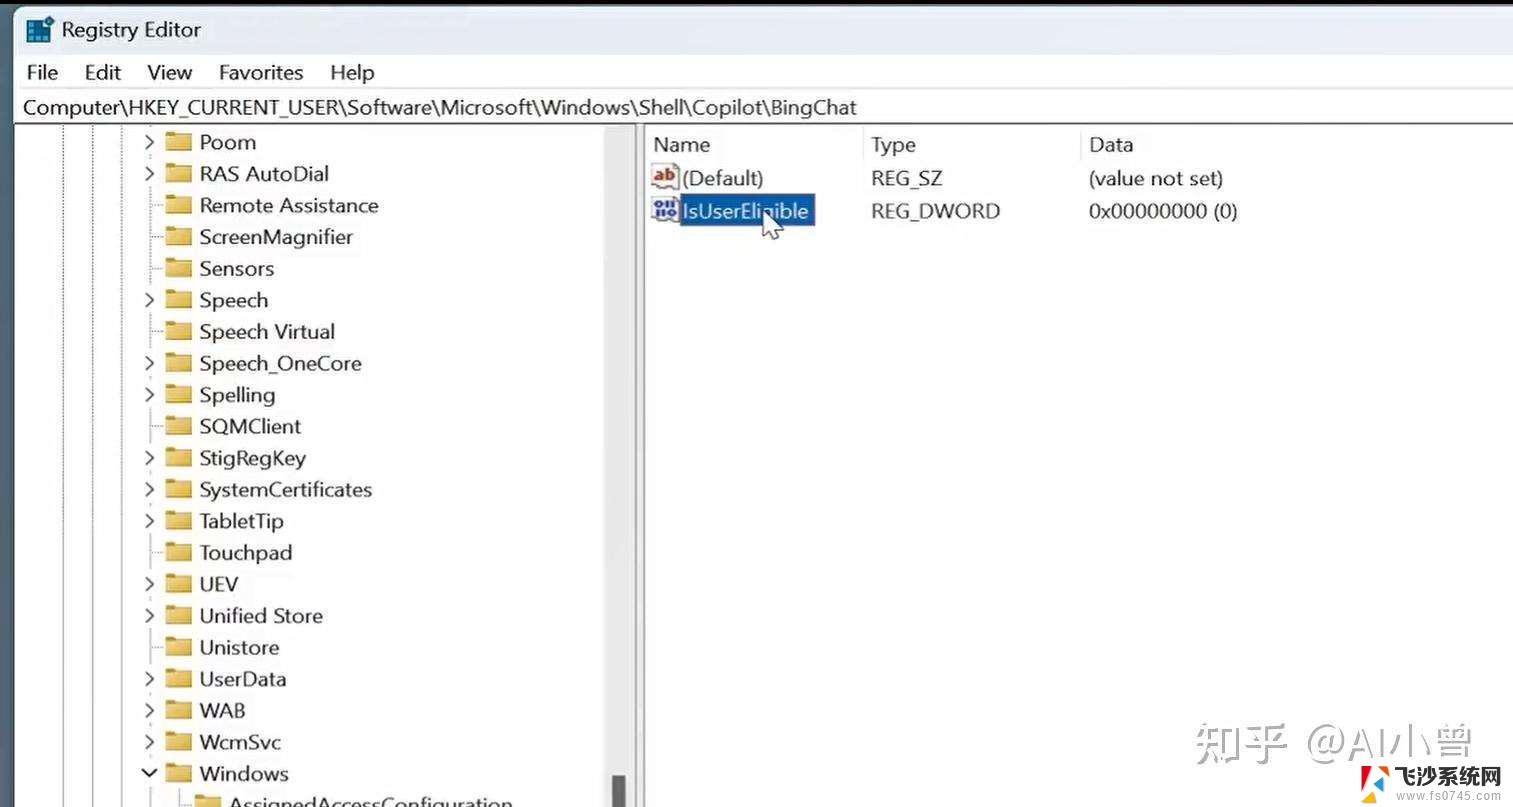Click the registry path address bar
1513x807 pixels.
(765, 107)
